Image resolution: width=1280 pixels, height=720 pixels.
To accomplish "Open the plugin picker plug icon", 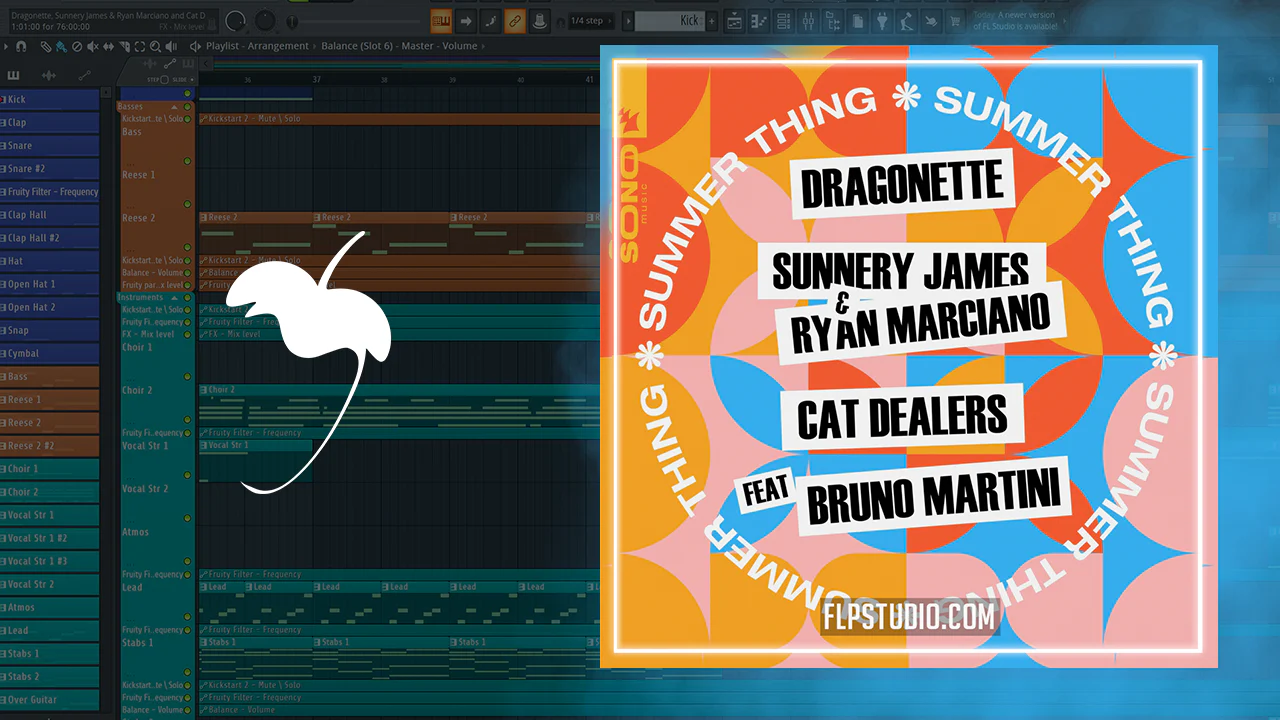I will tap(883, 20).
